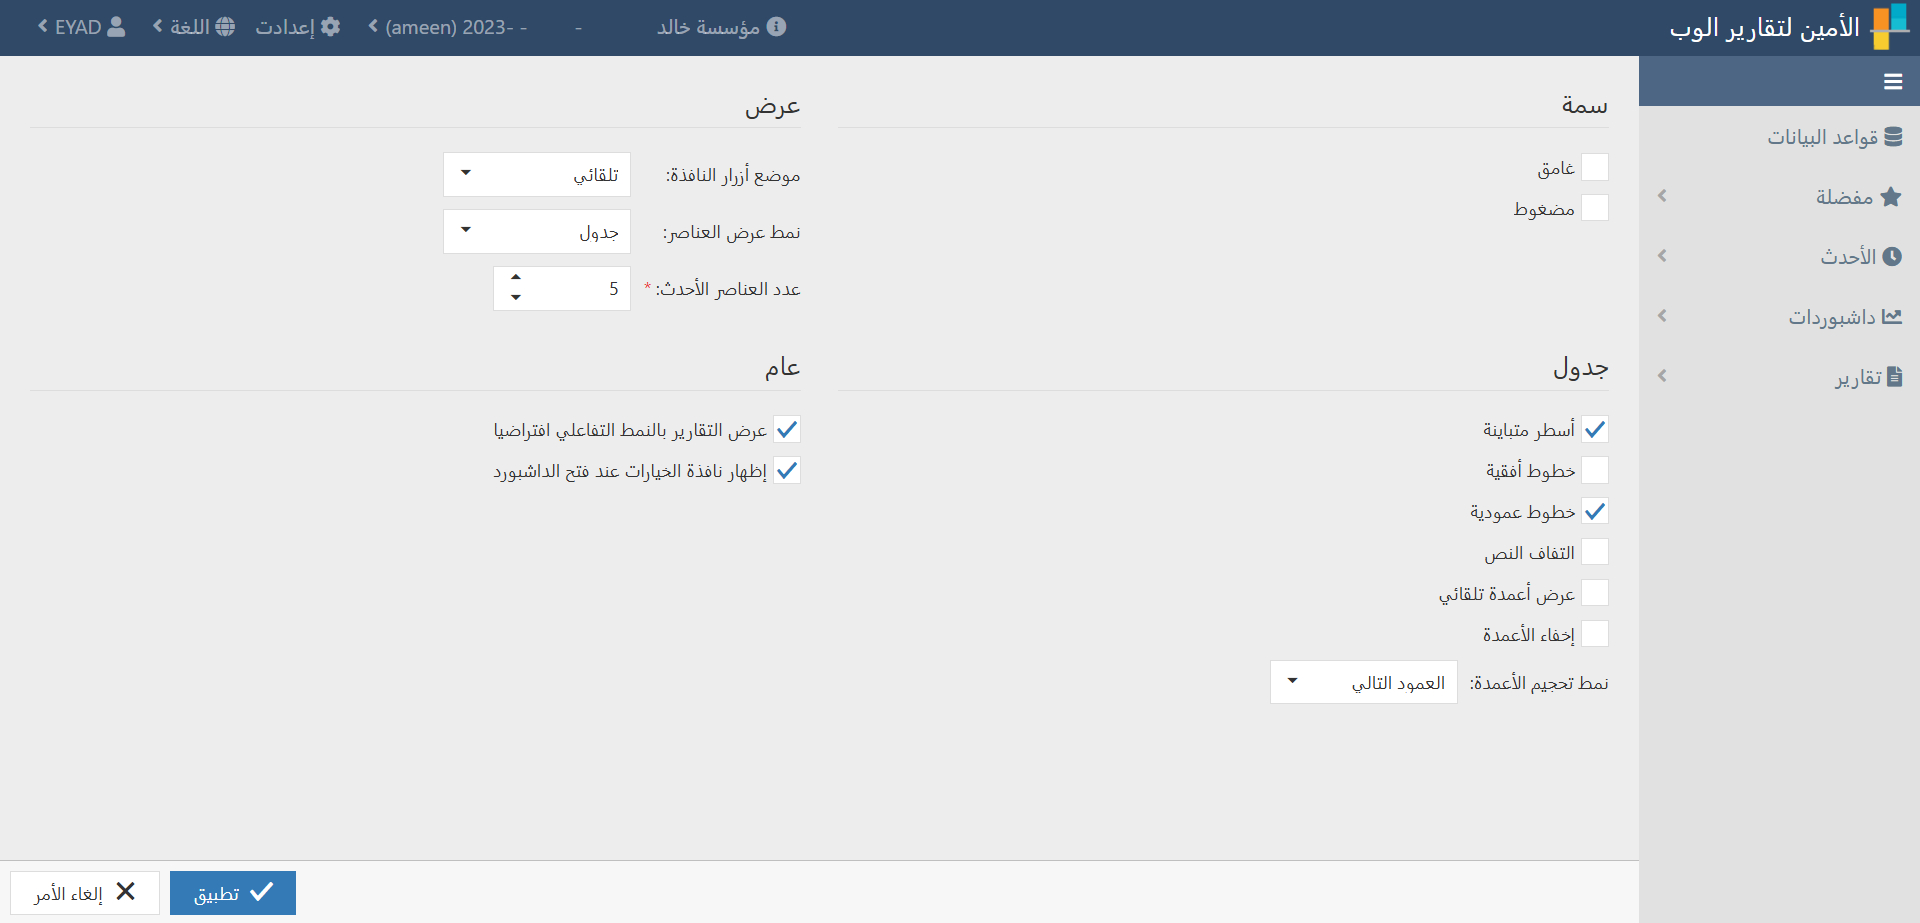1920x923 pixels.
Task: Click the databases icon (قواعد البيانات)
Action: point(1892,137)
